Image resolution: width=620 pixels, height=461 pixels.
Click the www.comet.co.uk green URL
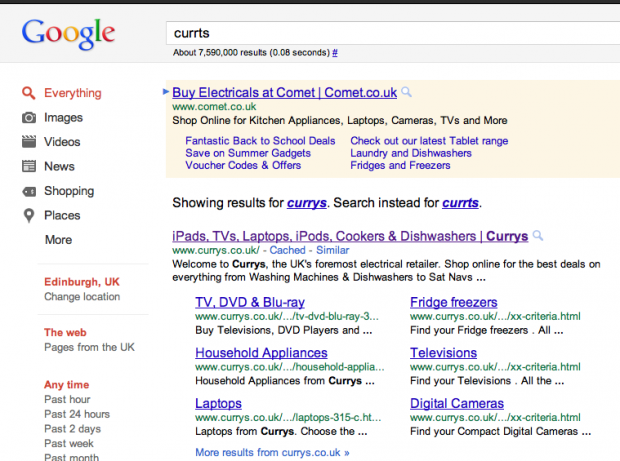pyautogui.click(x=214, y=106)
